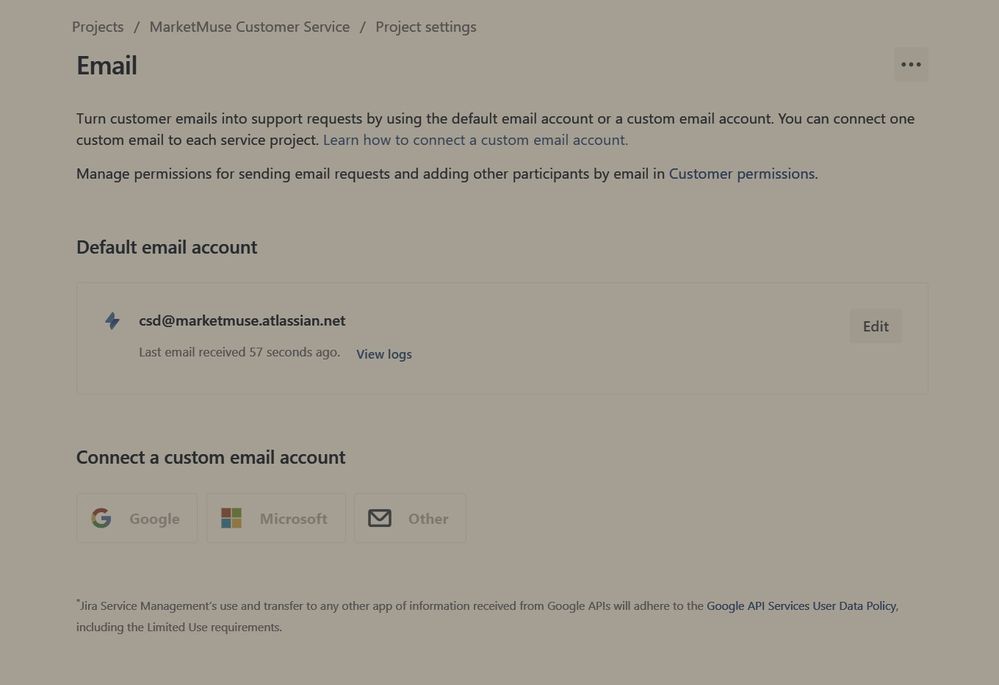Click Edit for the default email account
The height and width of the screenshot is (685, 999).
pyautogui.click(x=875, y=326)
